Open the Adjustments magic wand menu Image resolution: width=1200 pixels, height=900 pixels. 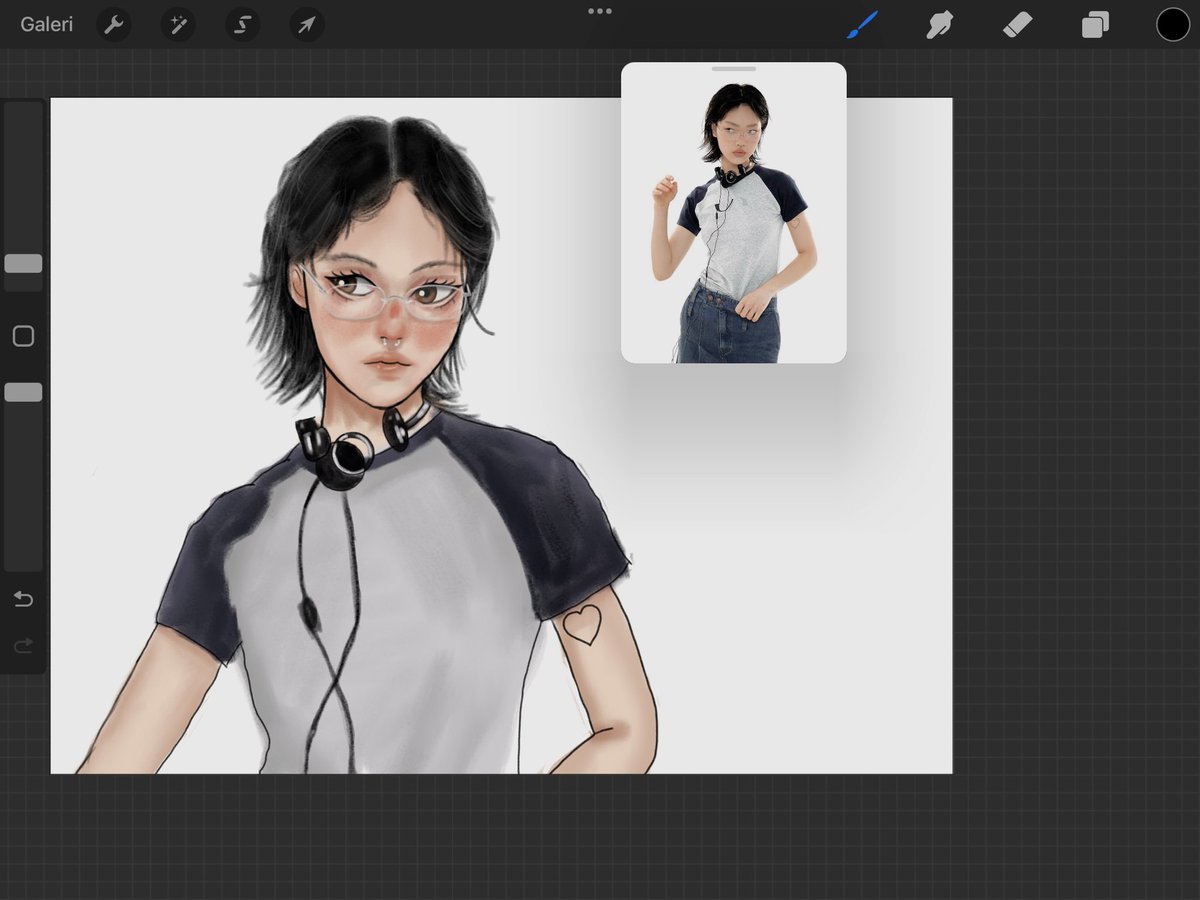(178, 25)
